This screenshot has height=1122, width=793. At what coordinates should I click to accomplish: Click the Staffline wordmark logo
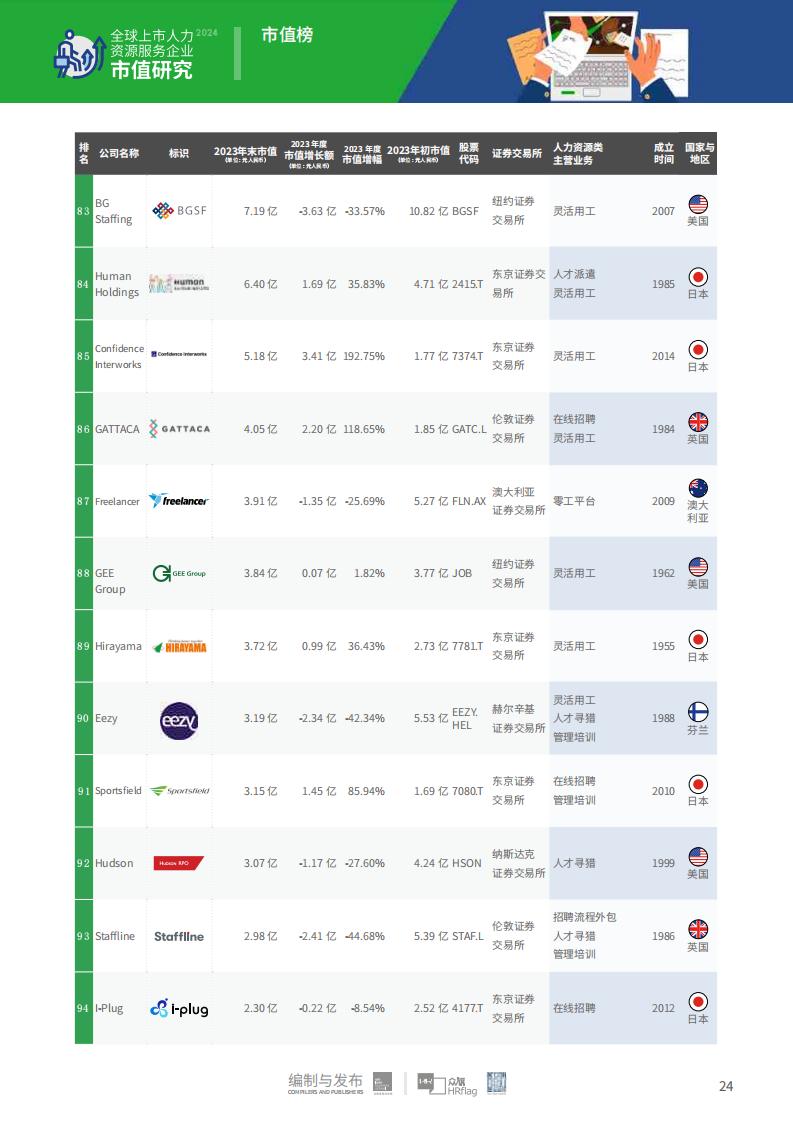pyautogui.click(x=179, y=936)
